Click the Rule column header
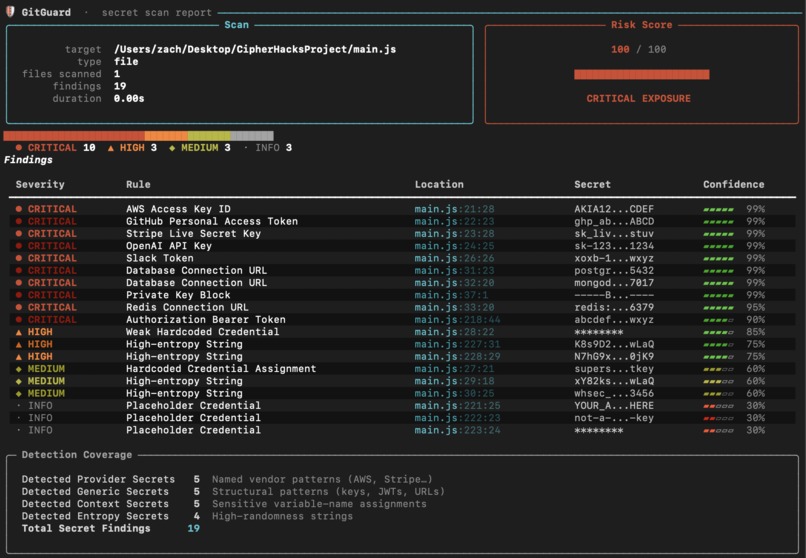806x558 pixels. coord(138,184)
